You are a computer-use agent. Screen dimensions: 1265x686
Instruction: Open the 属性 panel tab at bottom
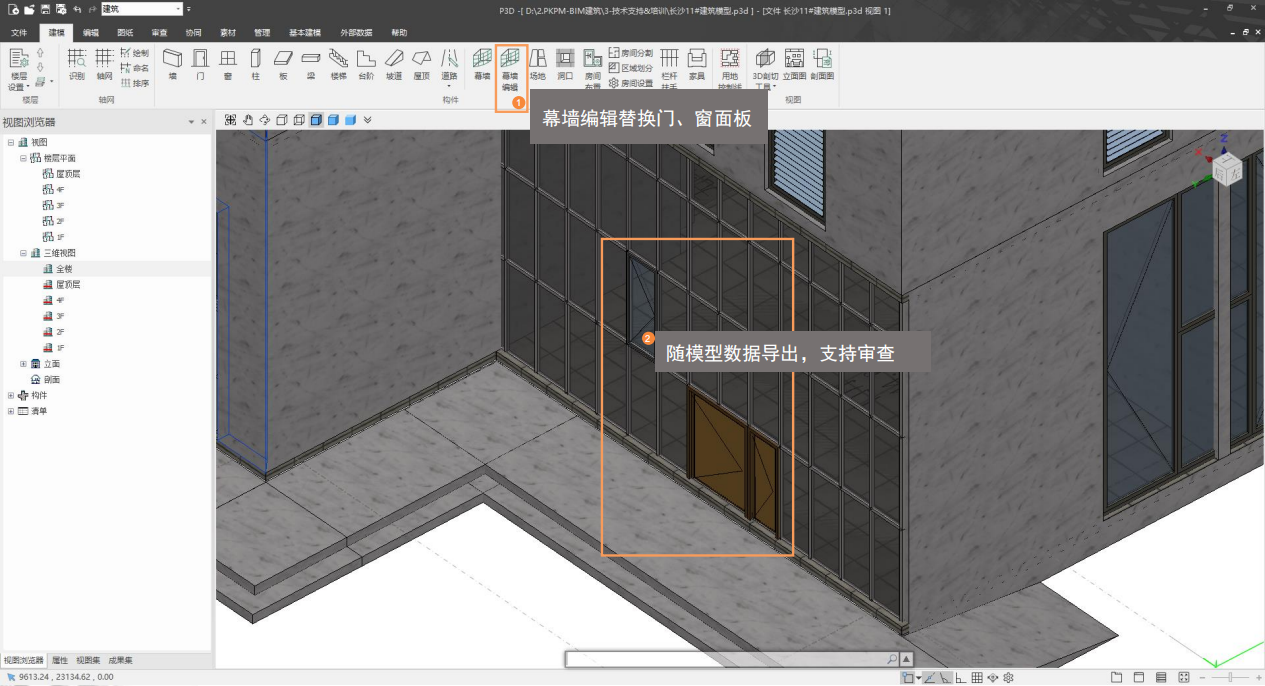click(60, 661)
